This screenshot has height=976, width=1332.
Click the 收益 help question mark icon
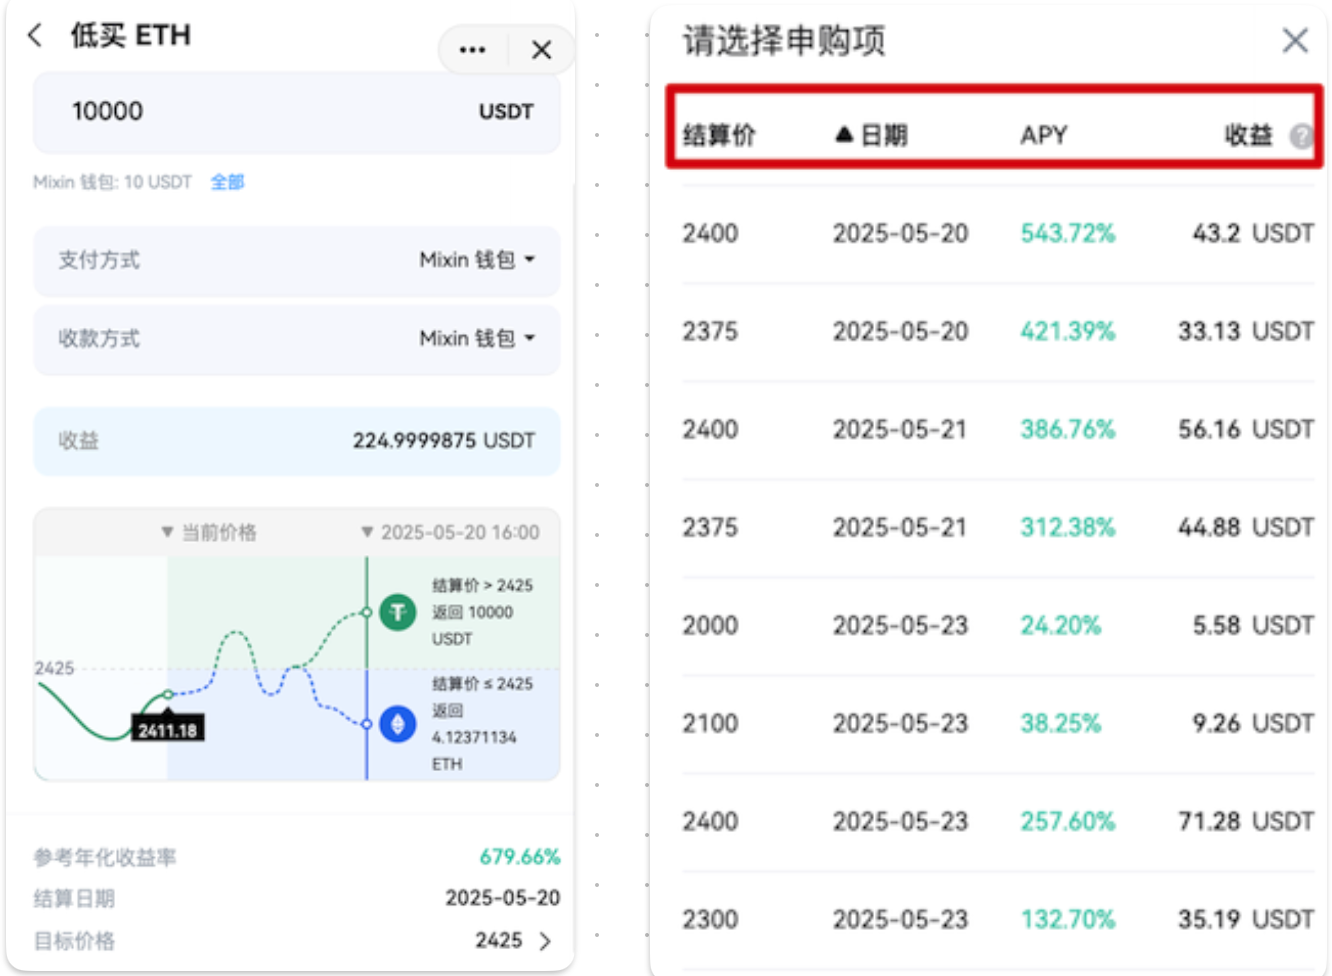(1300, 136)
